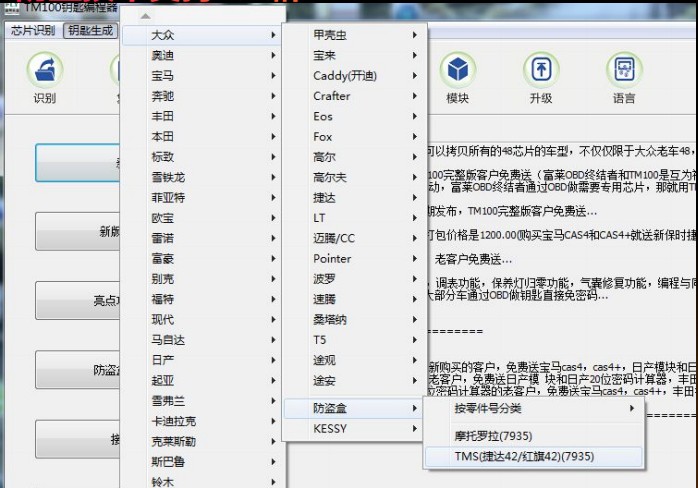Open the 菲亚特 brand entry
The width and height of the screenshot is (698, 488).
pos(201,198)
